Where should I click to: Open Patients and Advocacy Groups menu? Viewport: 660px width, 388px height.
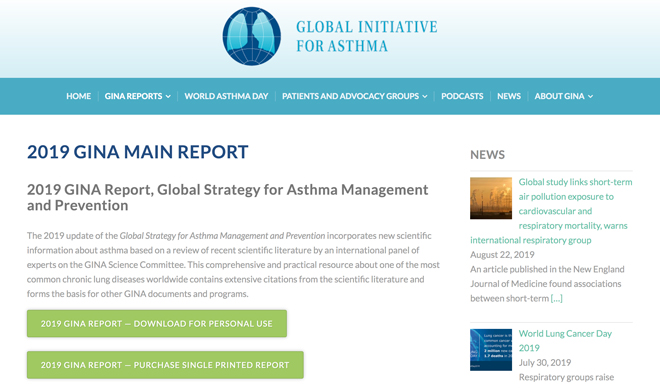pyautogui.click(x=350, y=96)
